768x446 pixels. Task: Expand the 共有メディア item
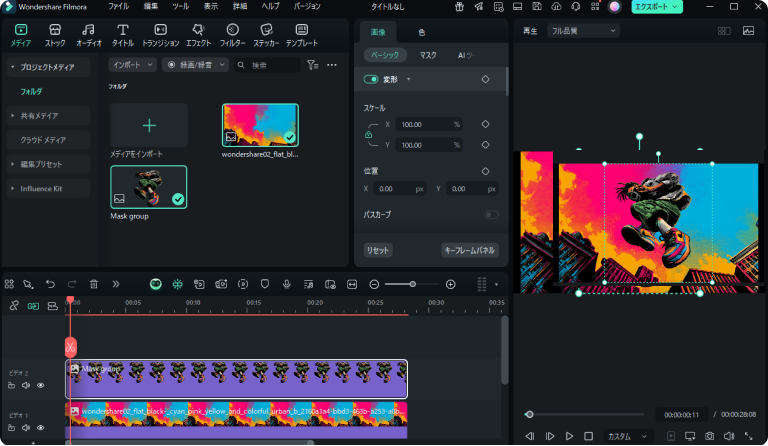point(13,116)
